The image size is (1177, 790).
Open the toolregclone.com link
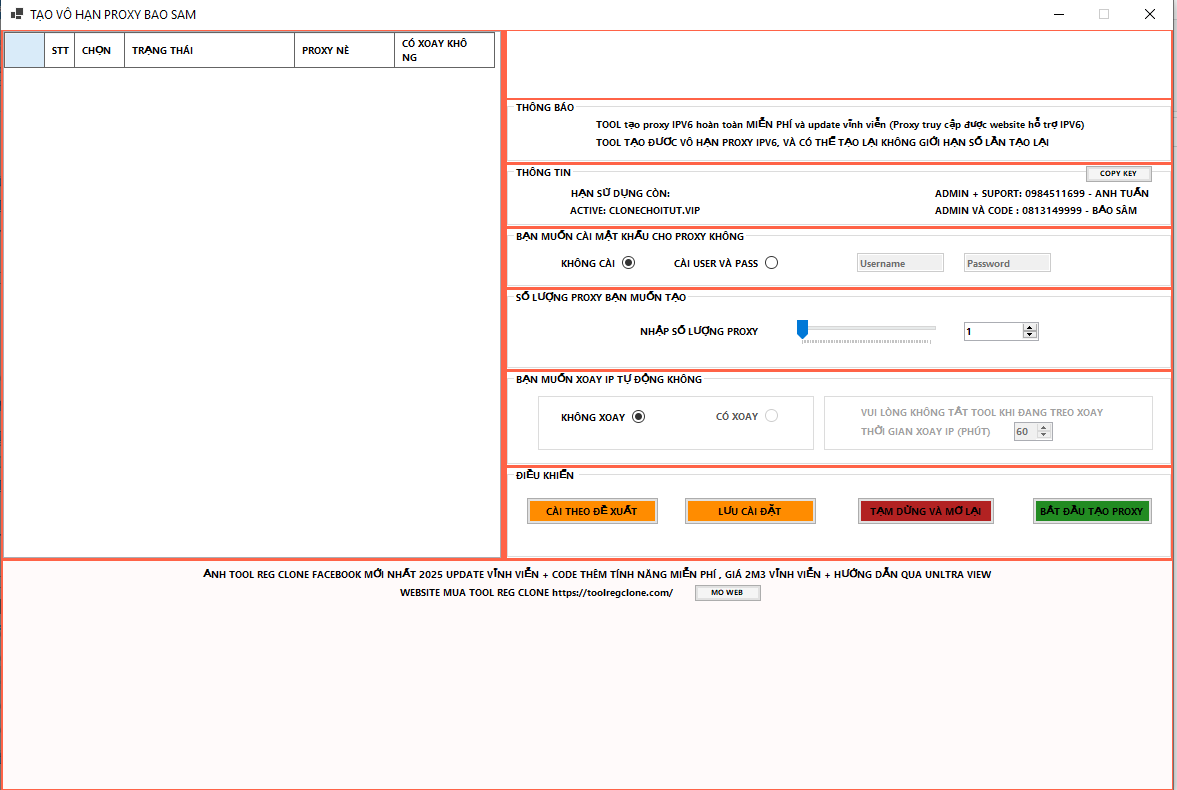tap(611, 591)
